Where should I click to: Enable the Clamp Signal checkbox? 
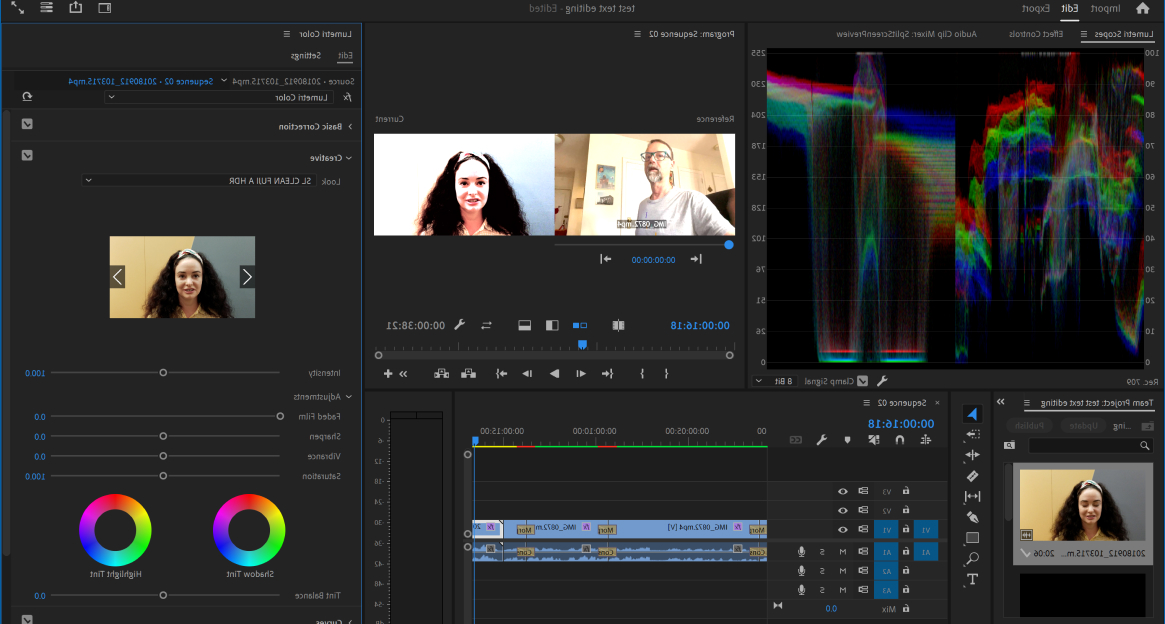pyautogui.click(x=862, y=381)
